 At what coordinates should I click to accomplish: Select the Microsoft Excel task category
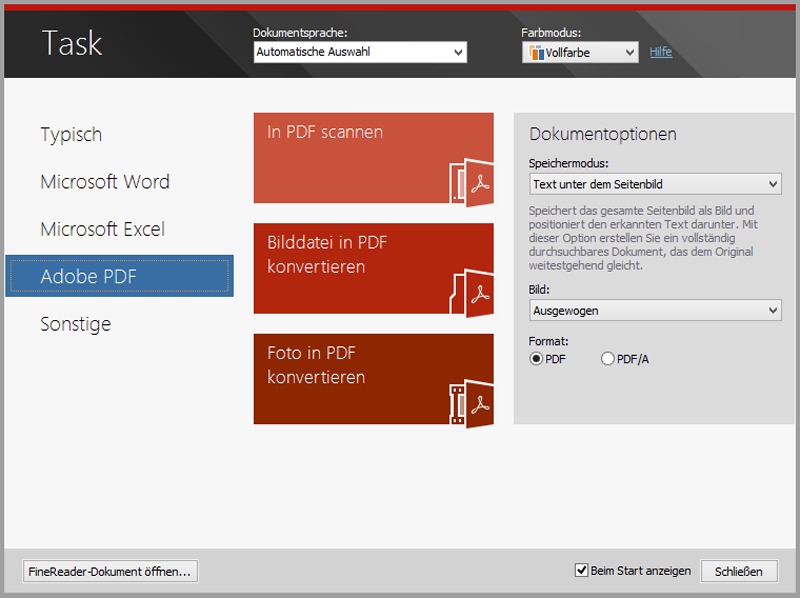click(x=102, y=229)
